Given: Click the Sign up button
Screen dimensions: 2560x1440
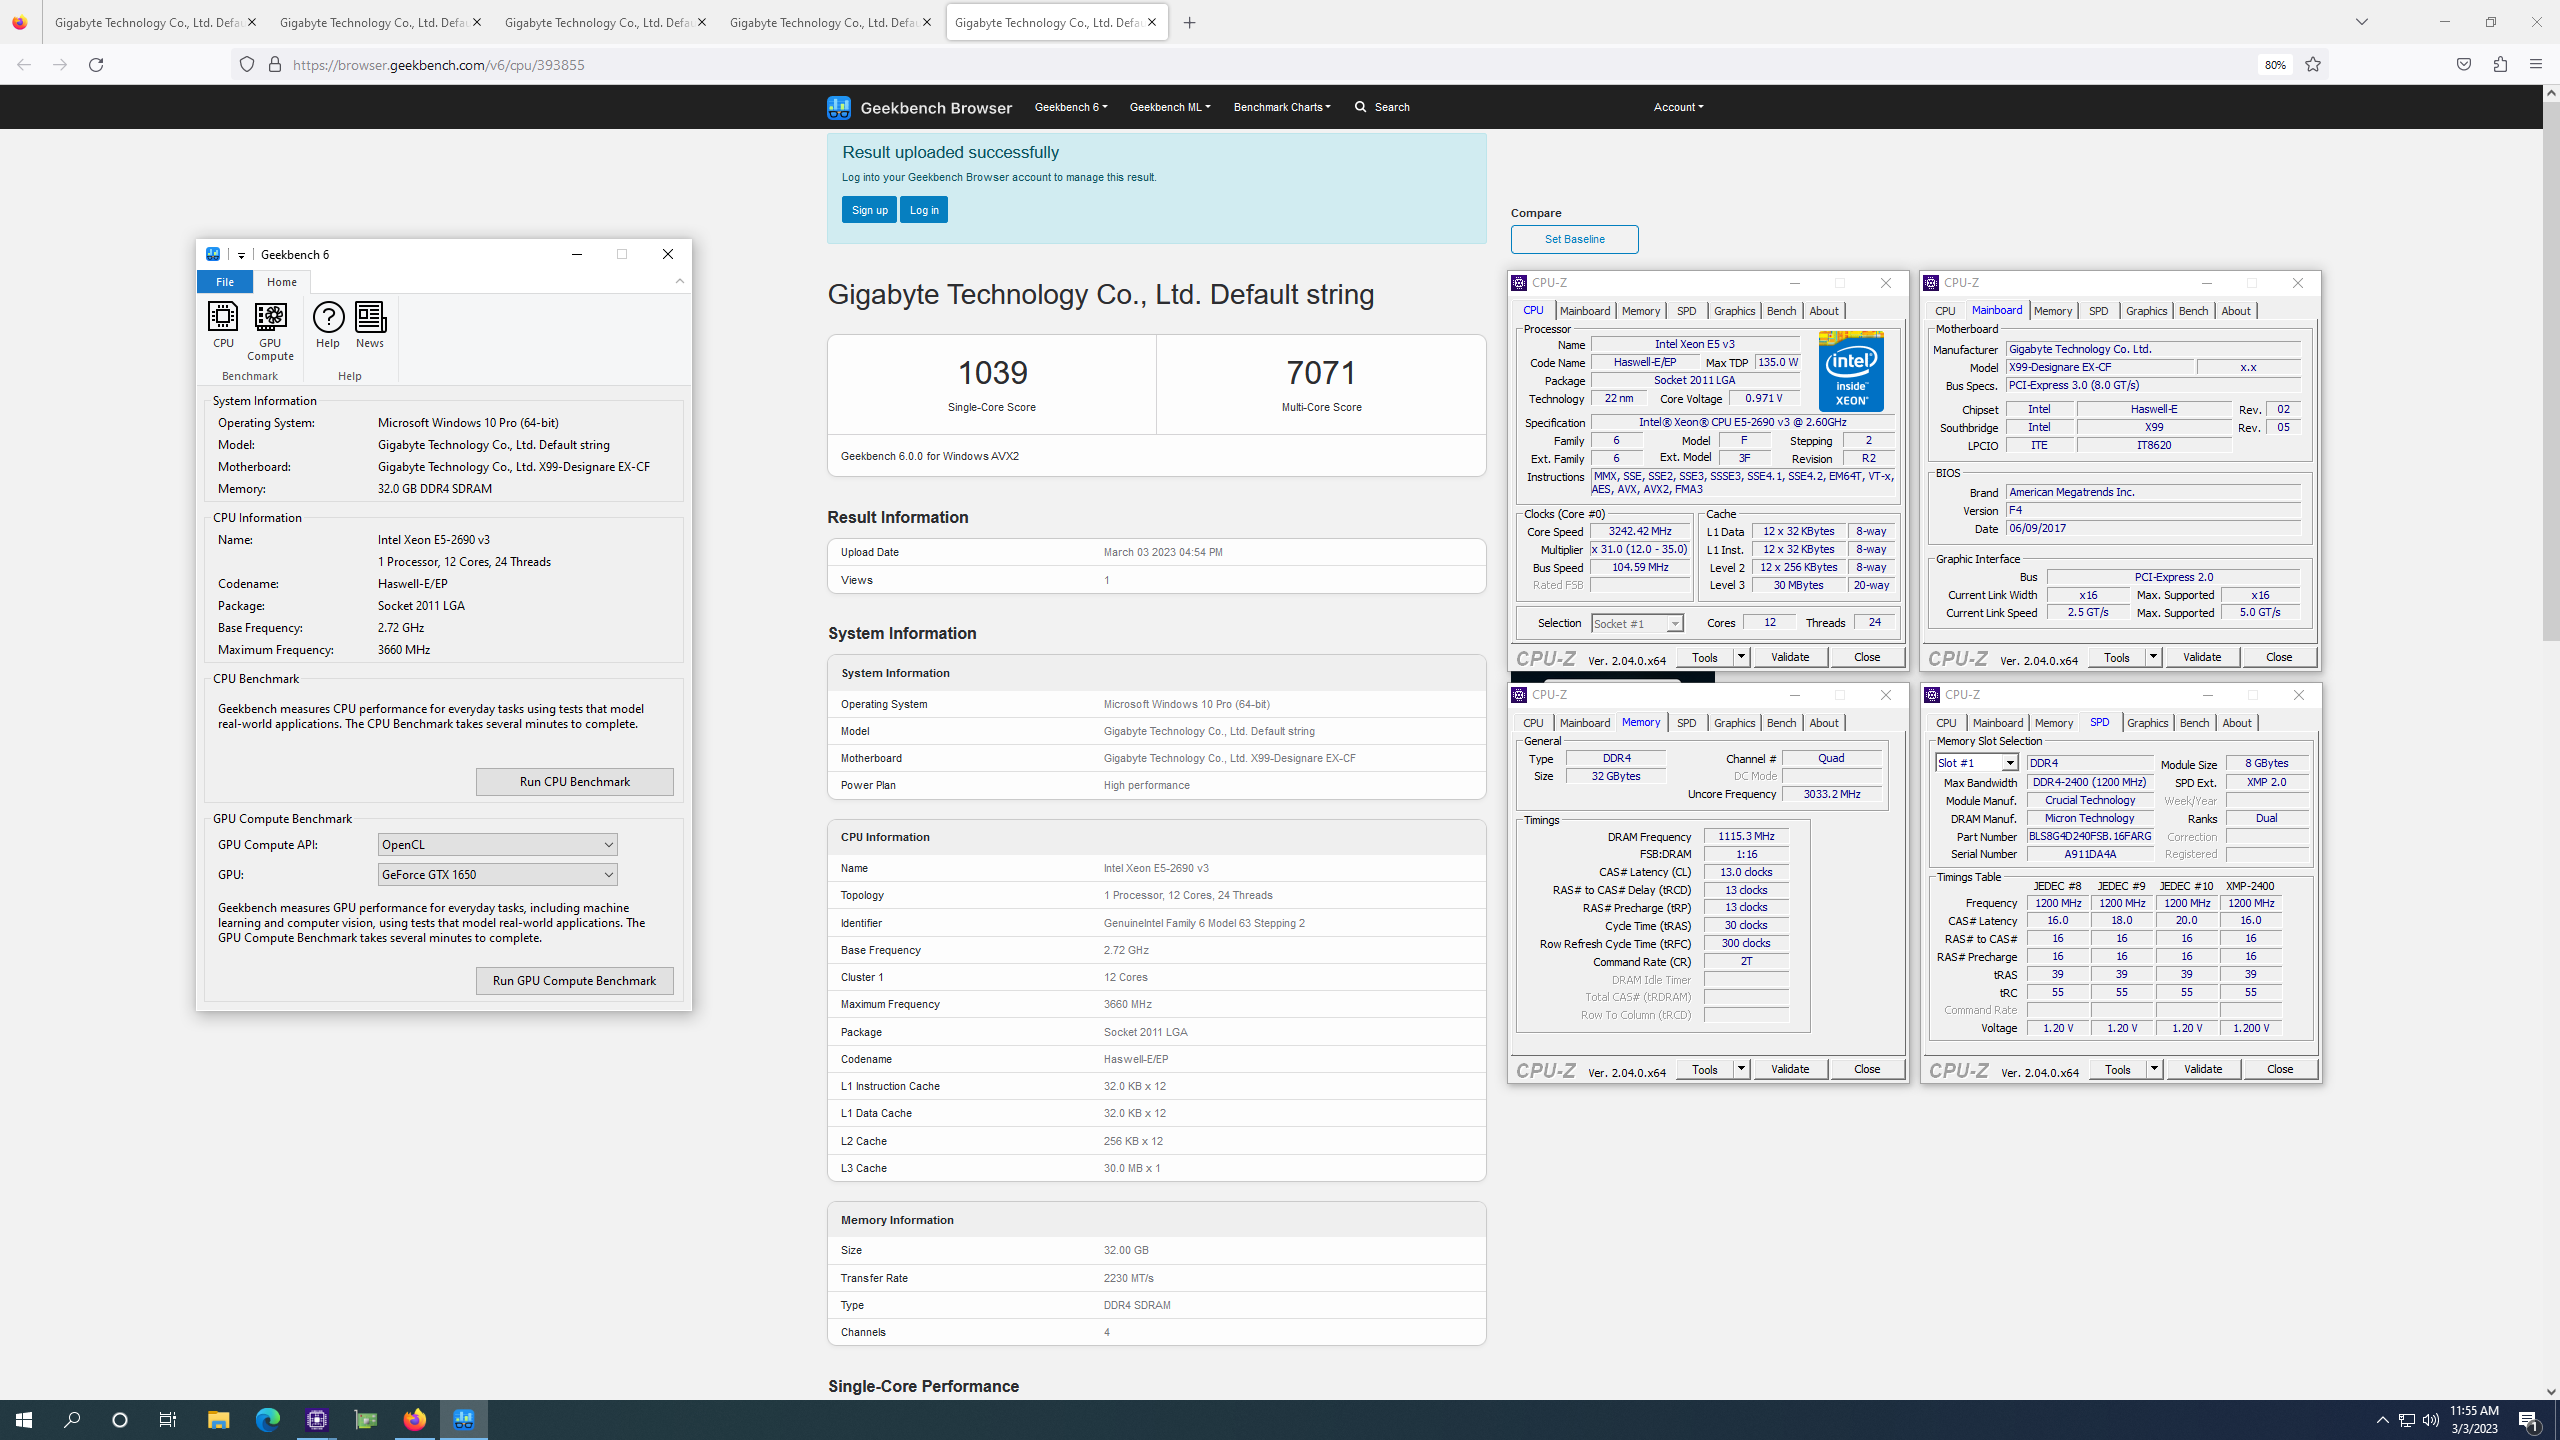Looking at the screenshot, I should pyautogui.click(x=869, y=210).
